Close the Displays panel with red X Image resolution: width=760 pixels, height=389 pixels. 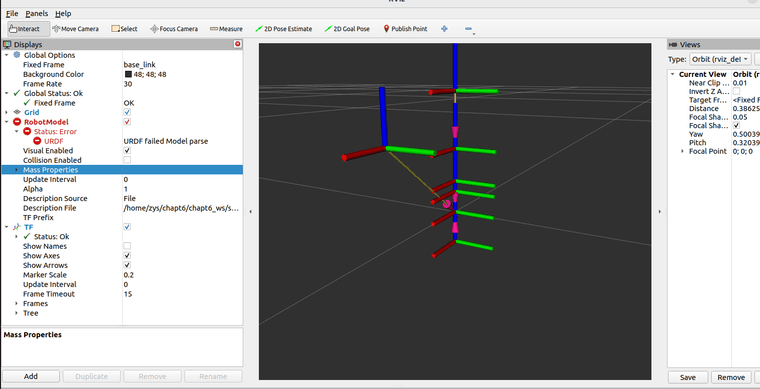click(x=238, y=44)
